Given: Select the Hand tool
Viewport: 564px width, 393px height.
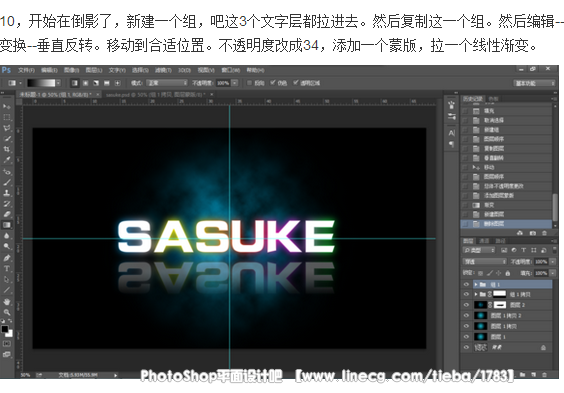Looking at the screenshot, I should pyautogui.click(x=6, y=301).
